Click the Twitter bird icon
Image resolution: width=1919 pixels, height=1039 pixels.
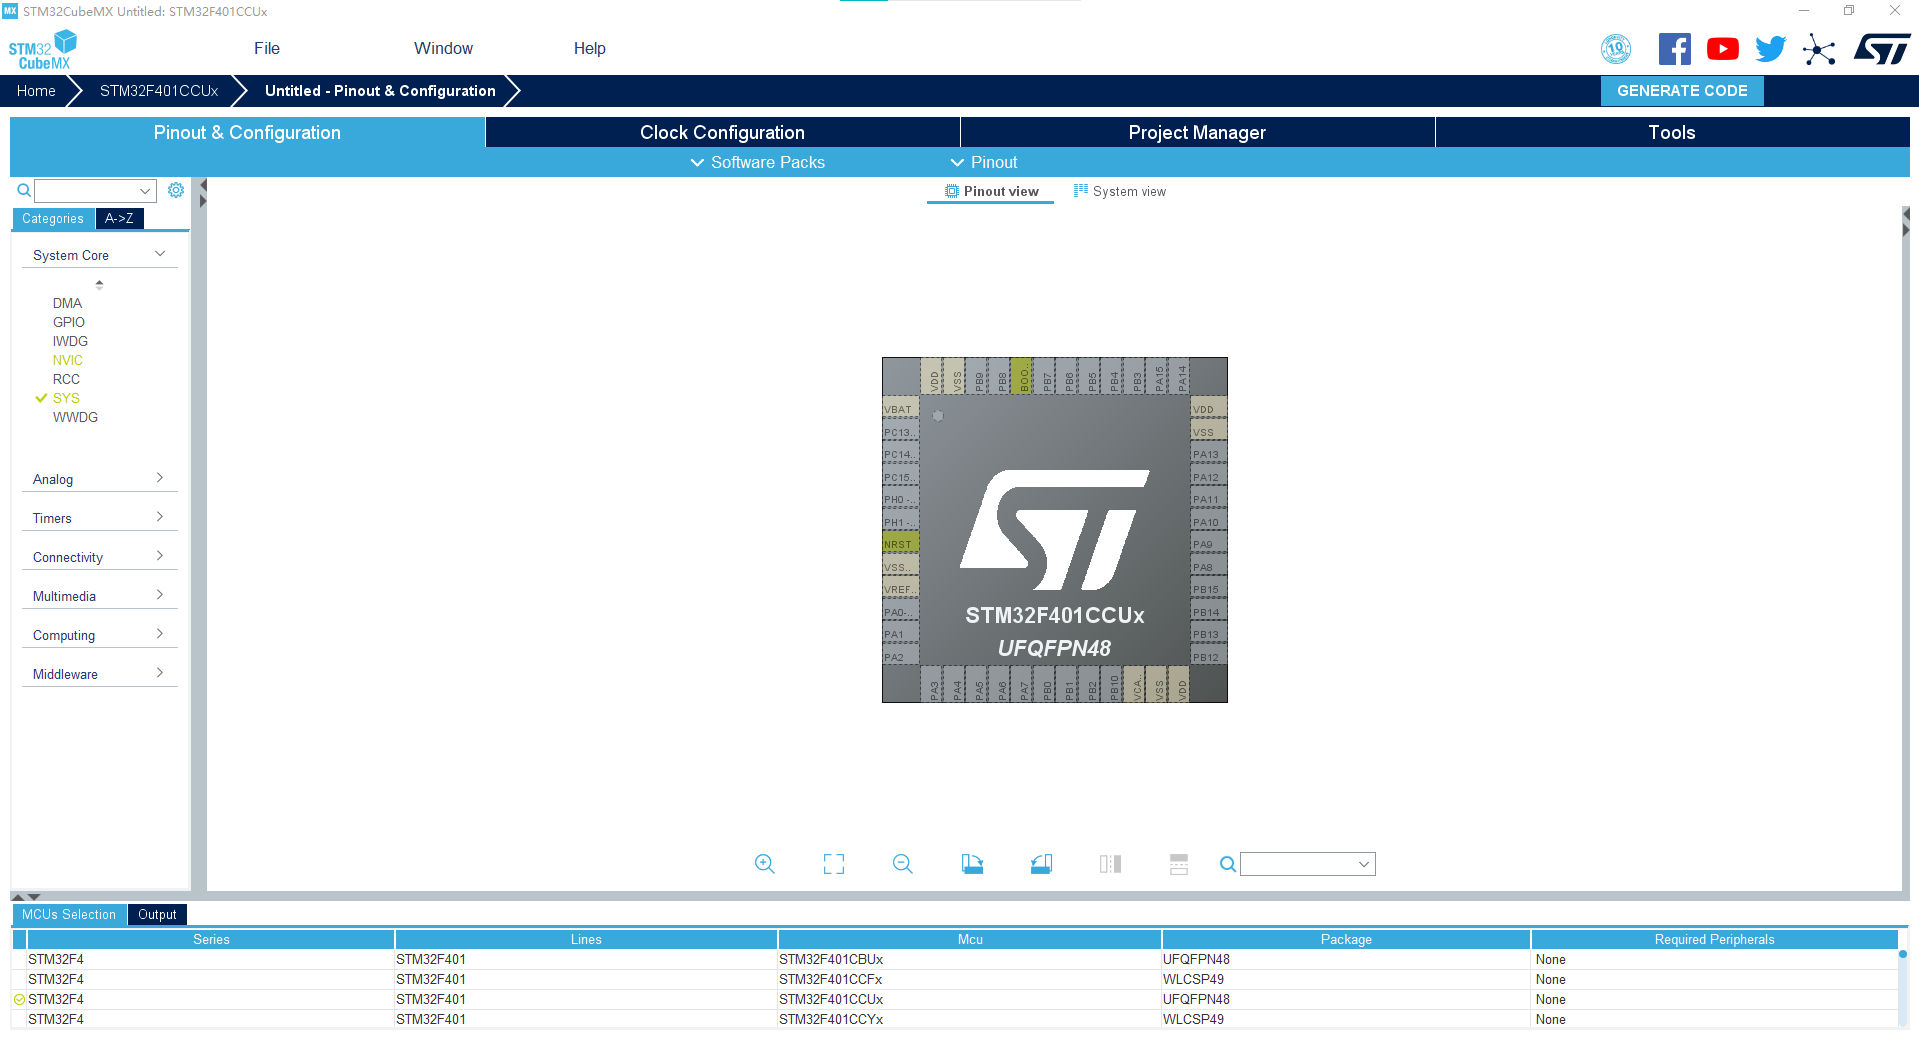(x=1770, y=48)
